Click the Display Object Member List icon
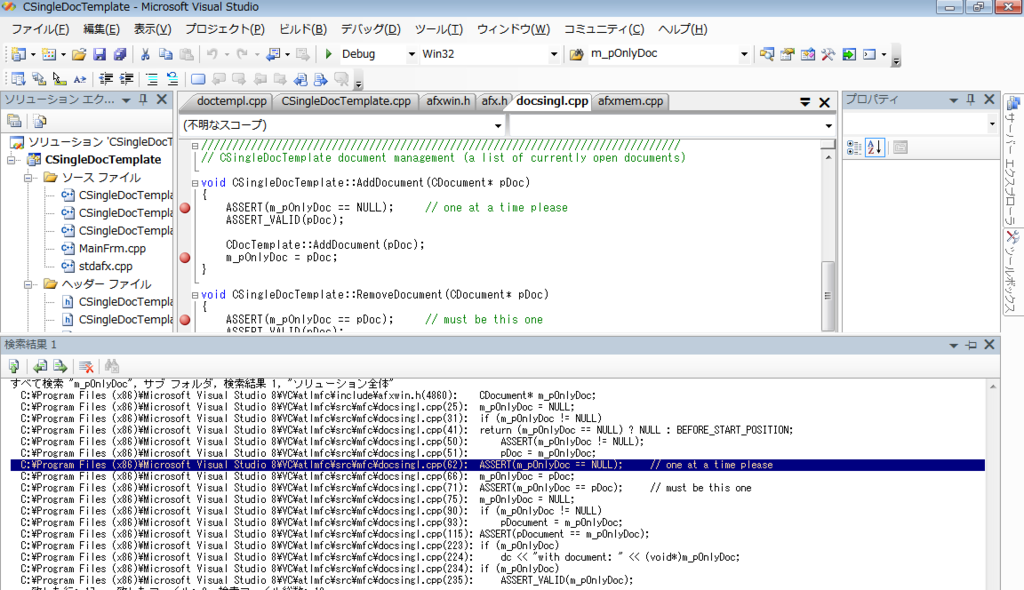The height and width of the screenshot is (590, 1024). coord(18,79)
